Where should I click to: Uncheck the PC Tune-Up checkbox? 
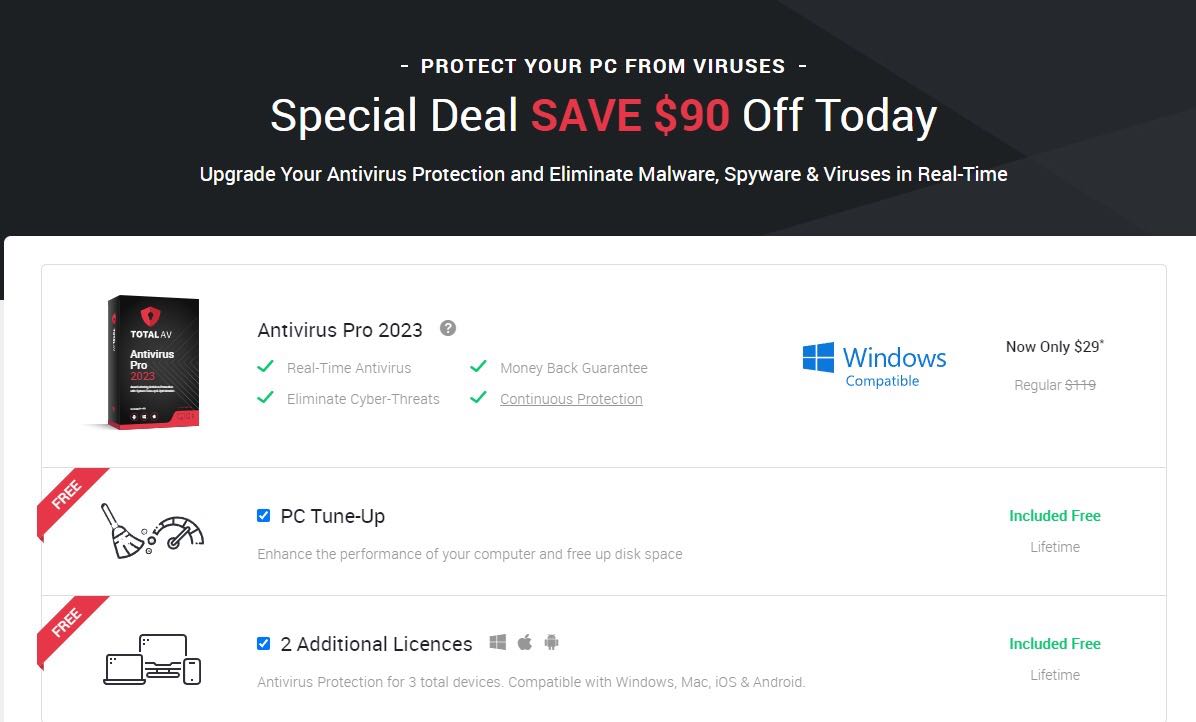[x=263, y=516]
